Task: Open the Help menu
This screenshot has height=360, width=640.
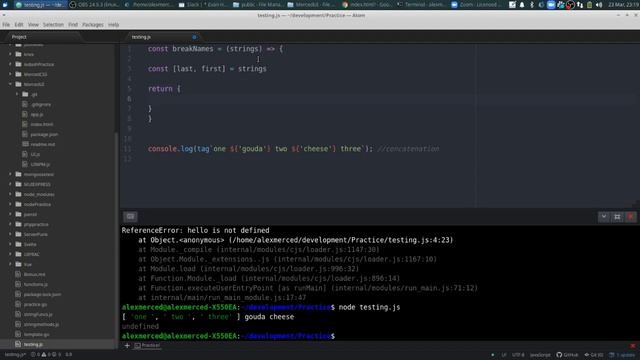Action: [113, 25]
